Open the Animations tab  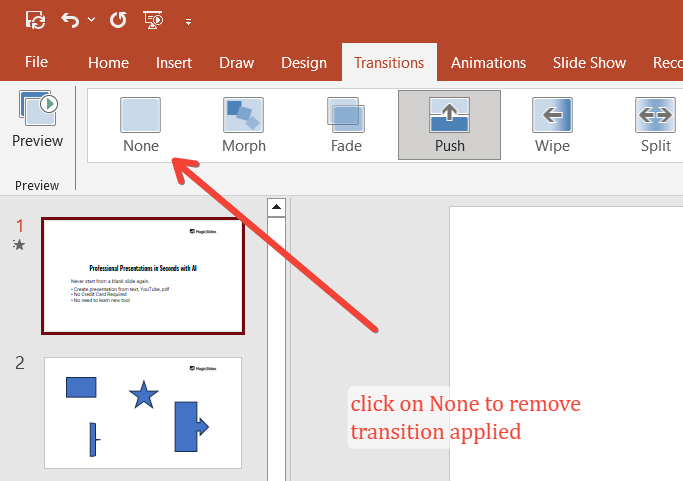tap(488, 63)
